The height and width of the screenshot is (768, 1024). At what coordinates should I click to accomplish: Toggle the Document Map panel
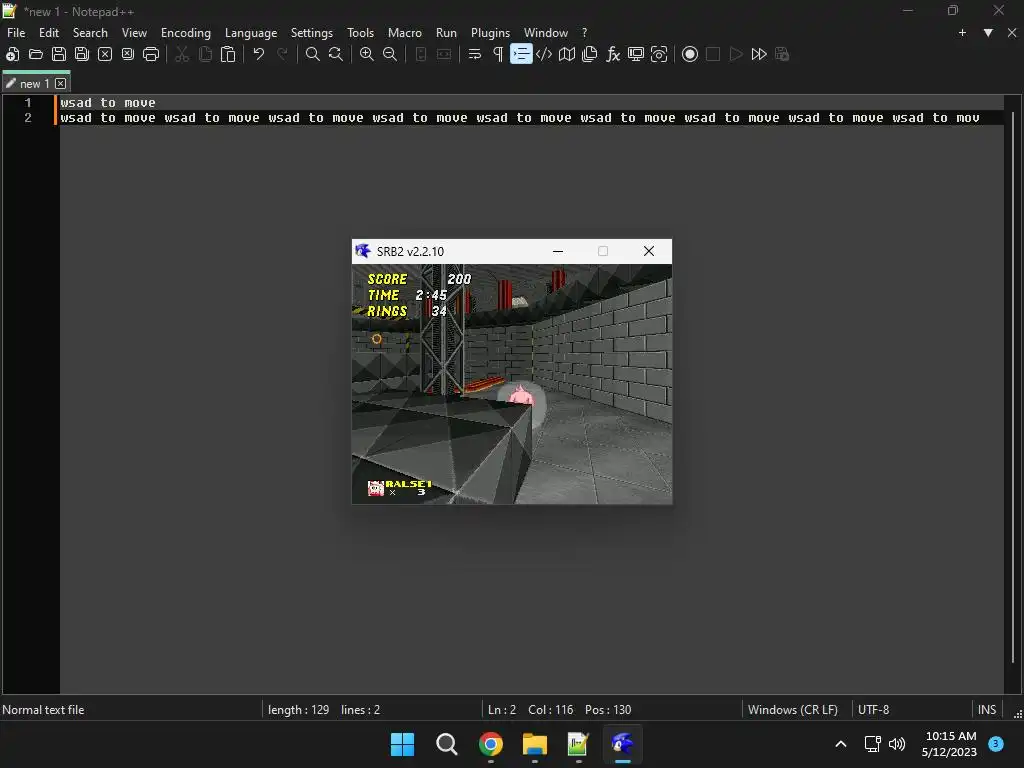tap(567, 54)
